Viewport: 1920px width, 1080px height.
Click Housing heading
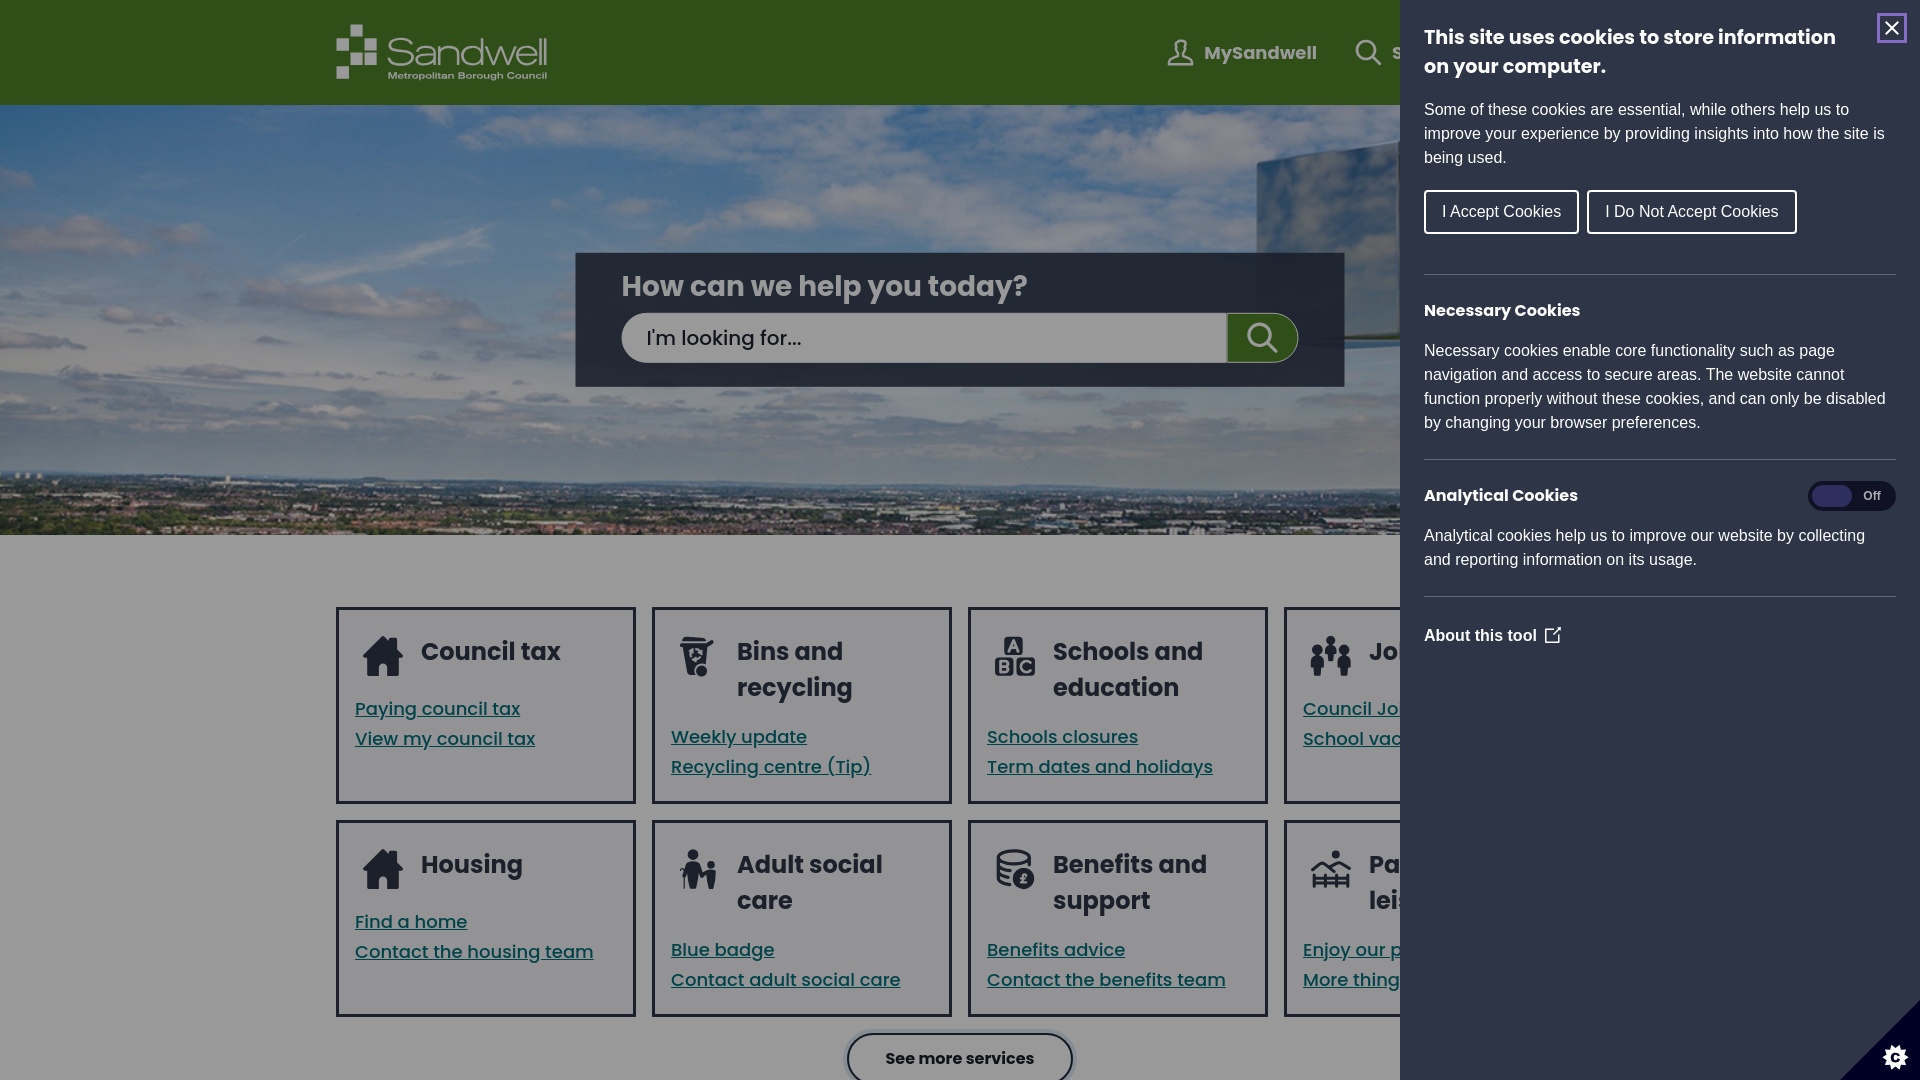tap(471, 865)
